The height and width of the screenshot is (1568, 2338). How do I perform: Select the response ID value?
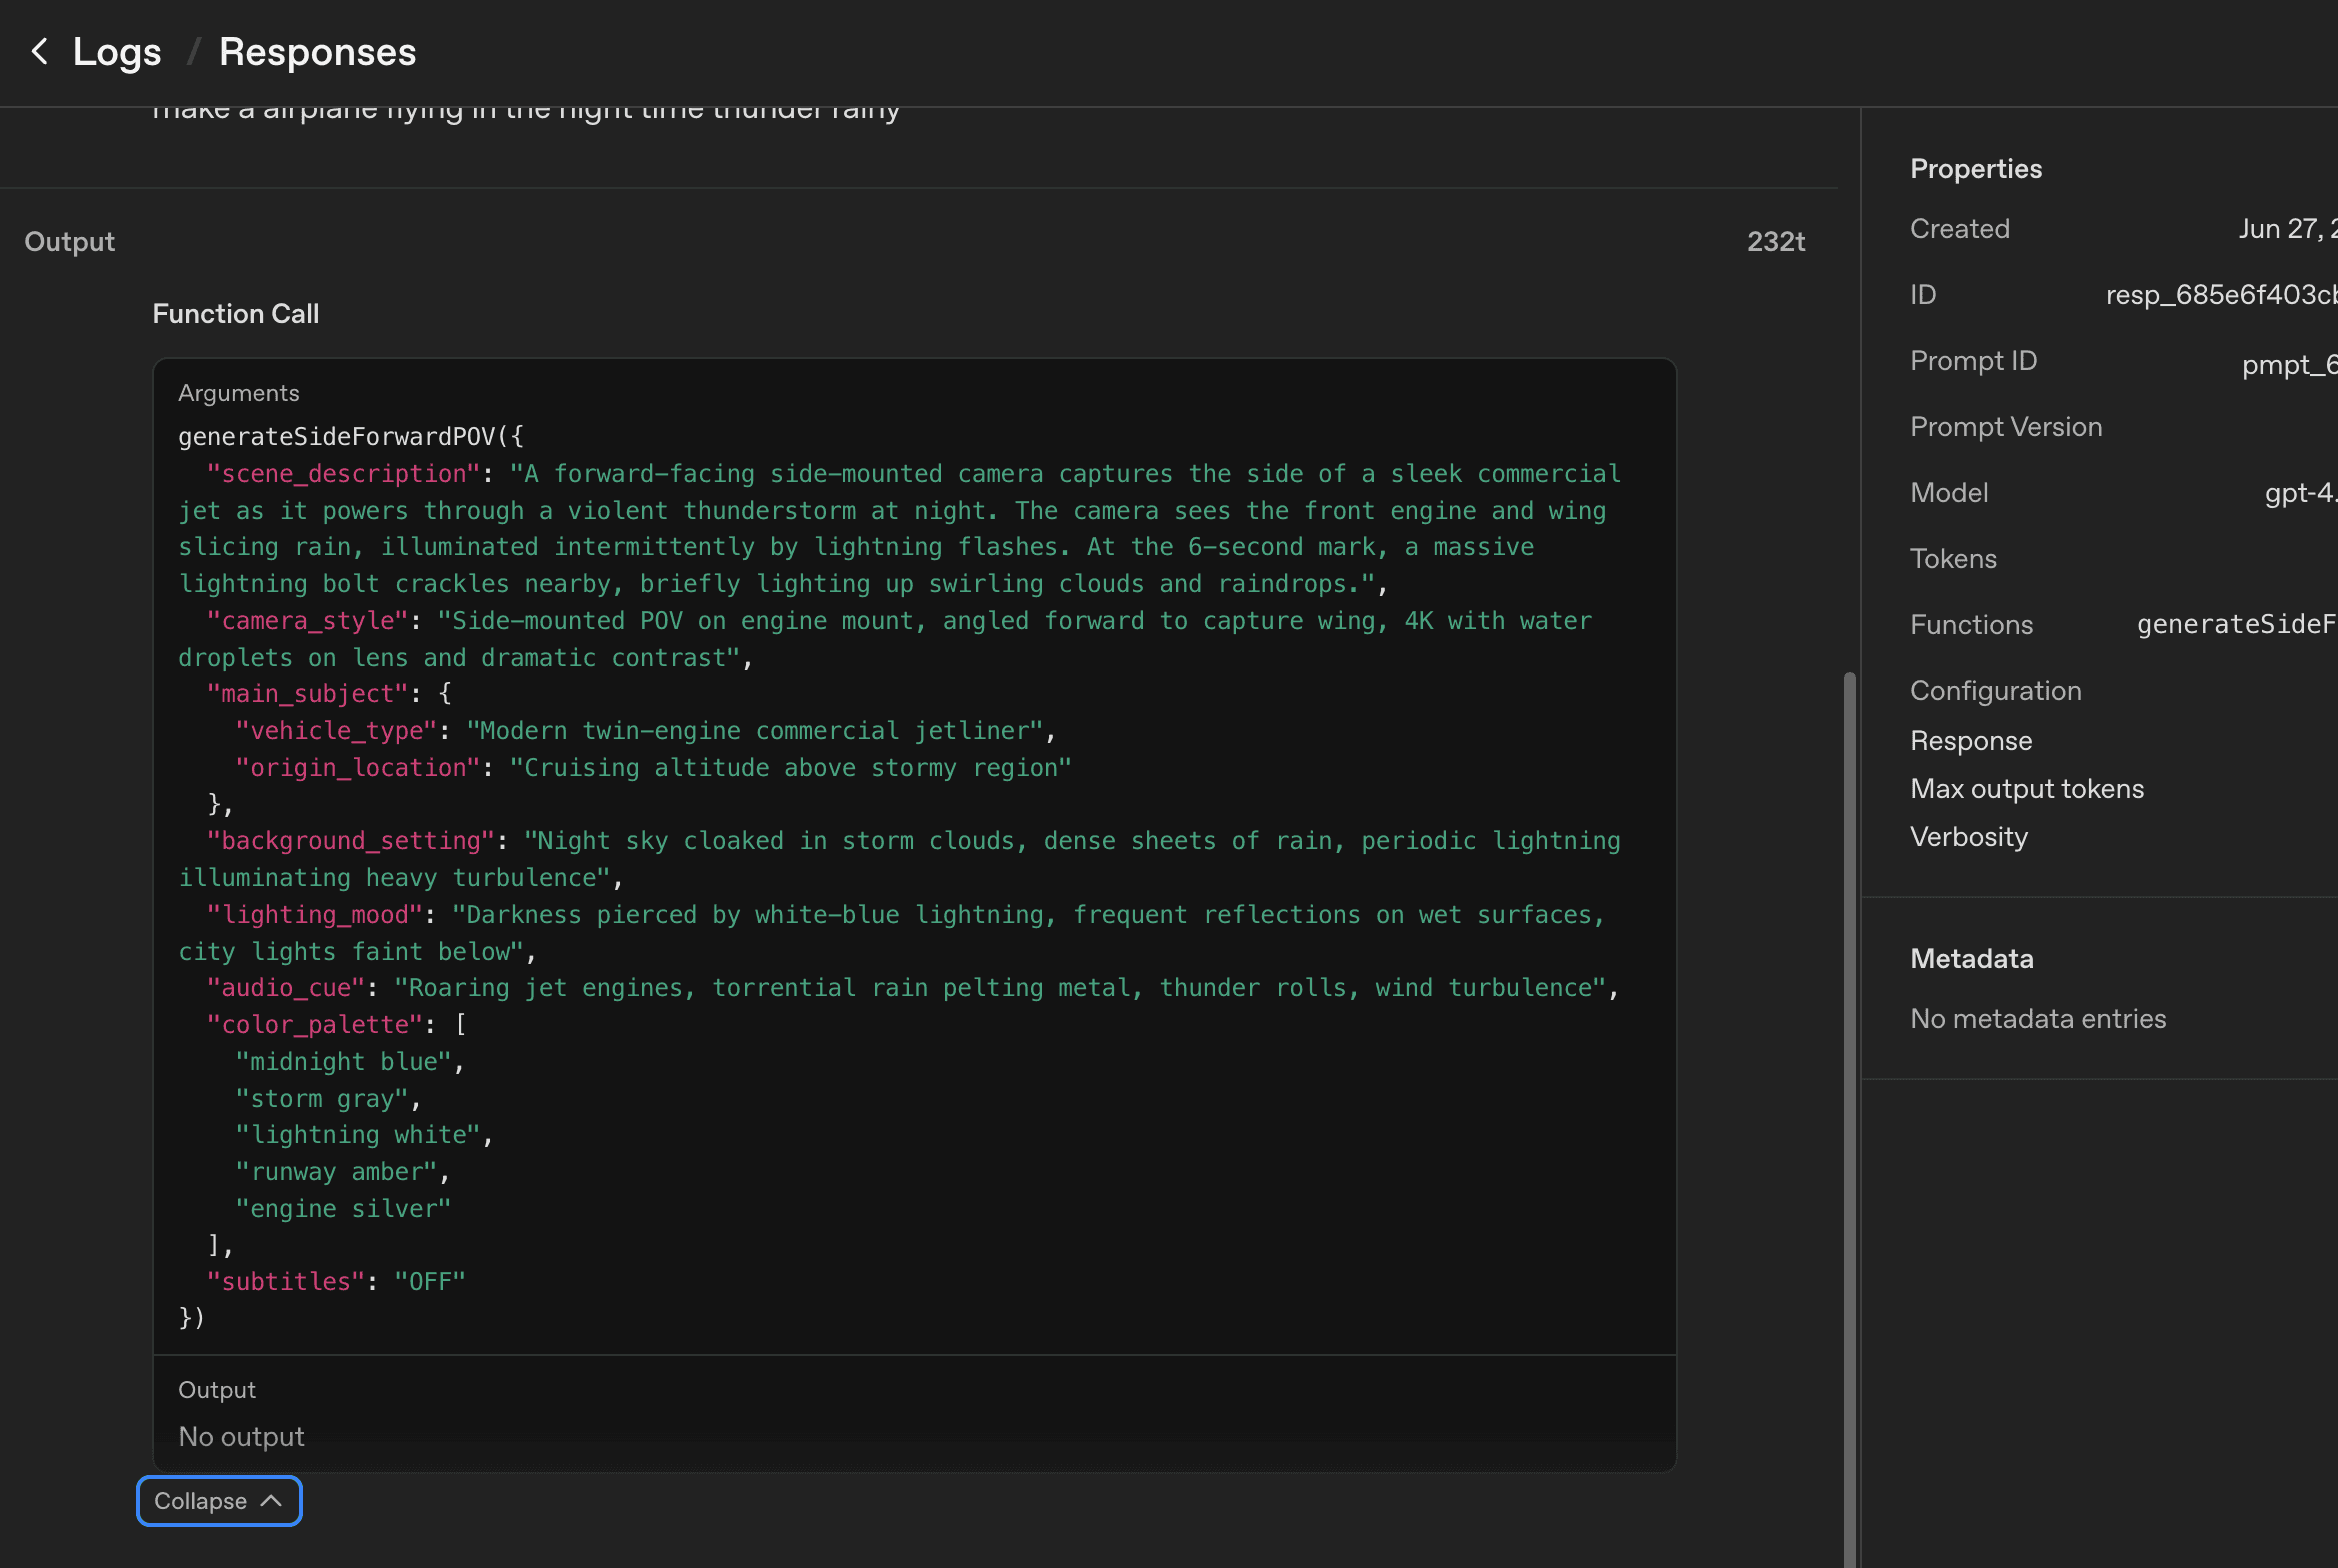click(2220, 295)
